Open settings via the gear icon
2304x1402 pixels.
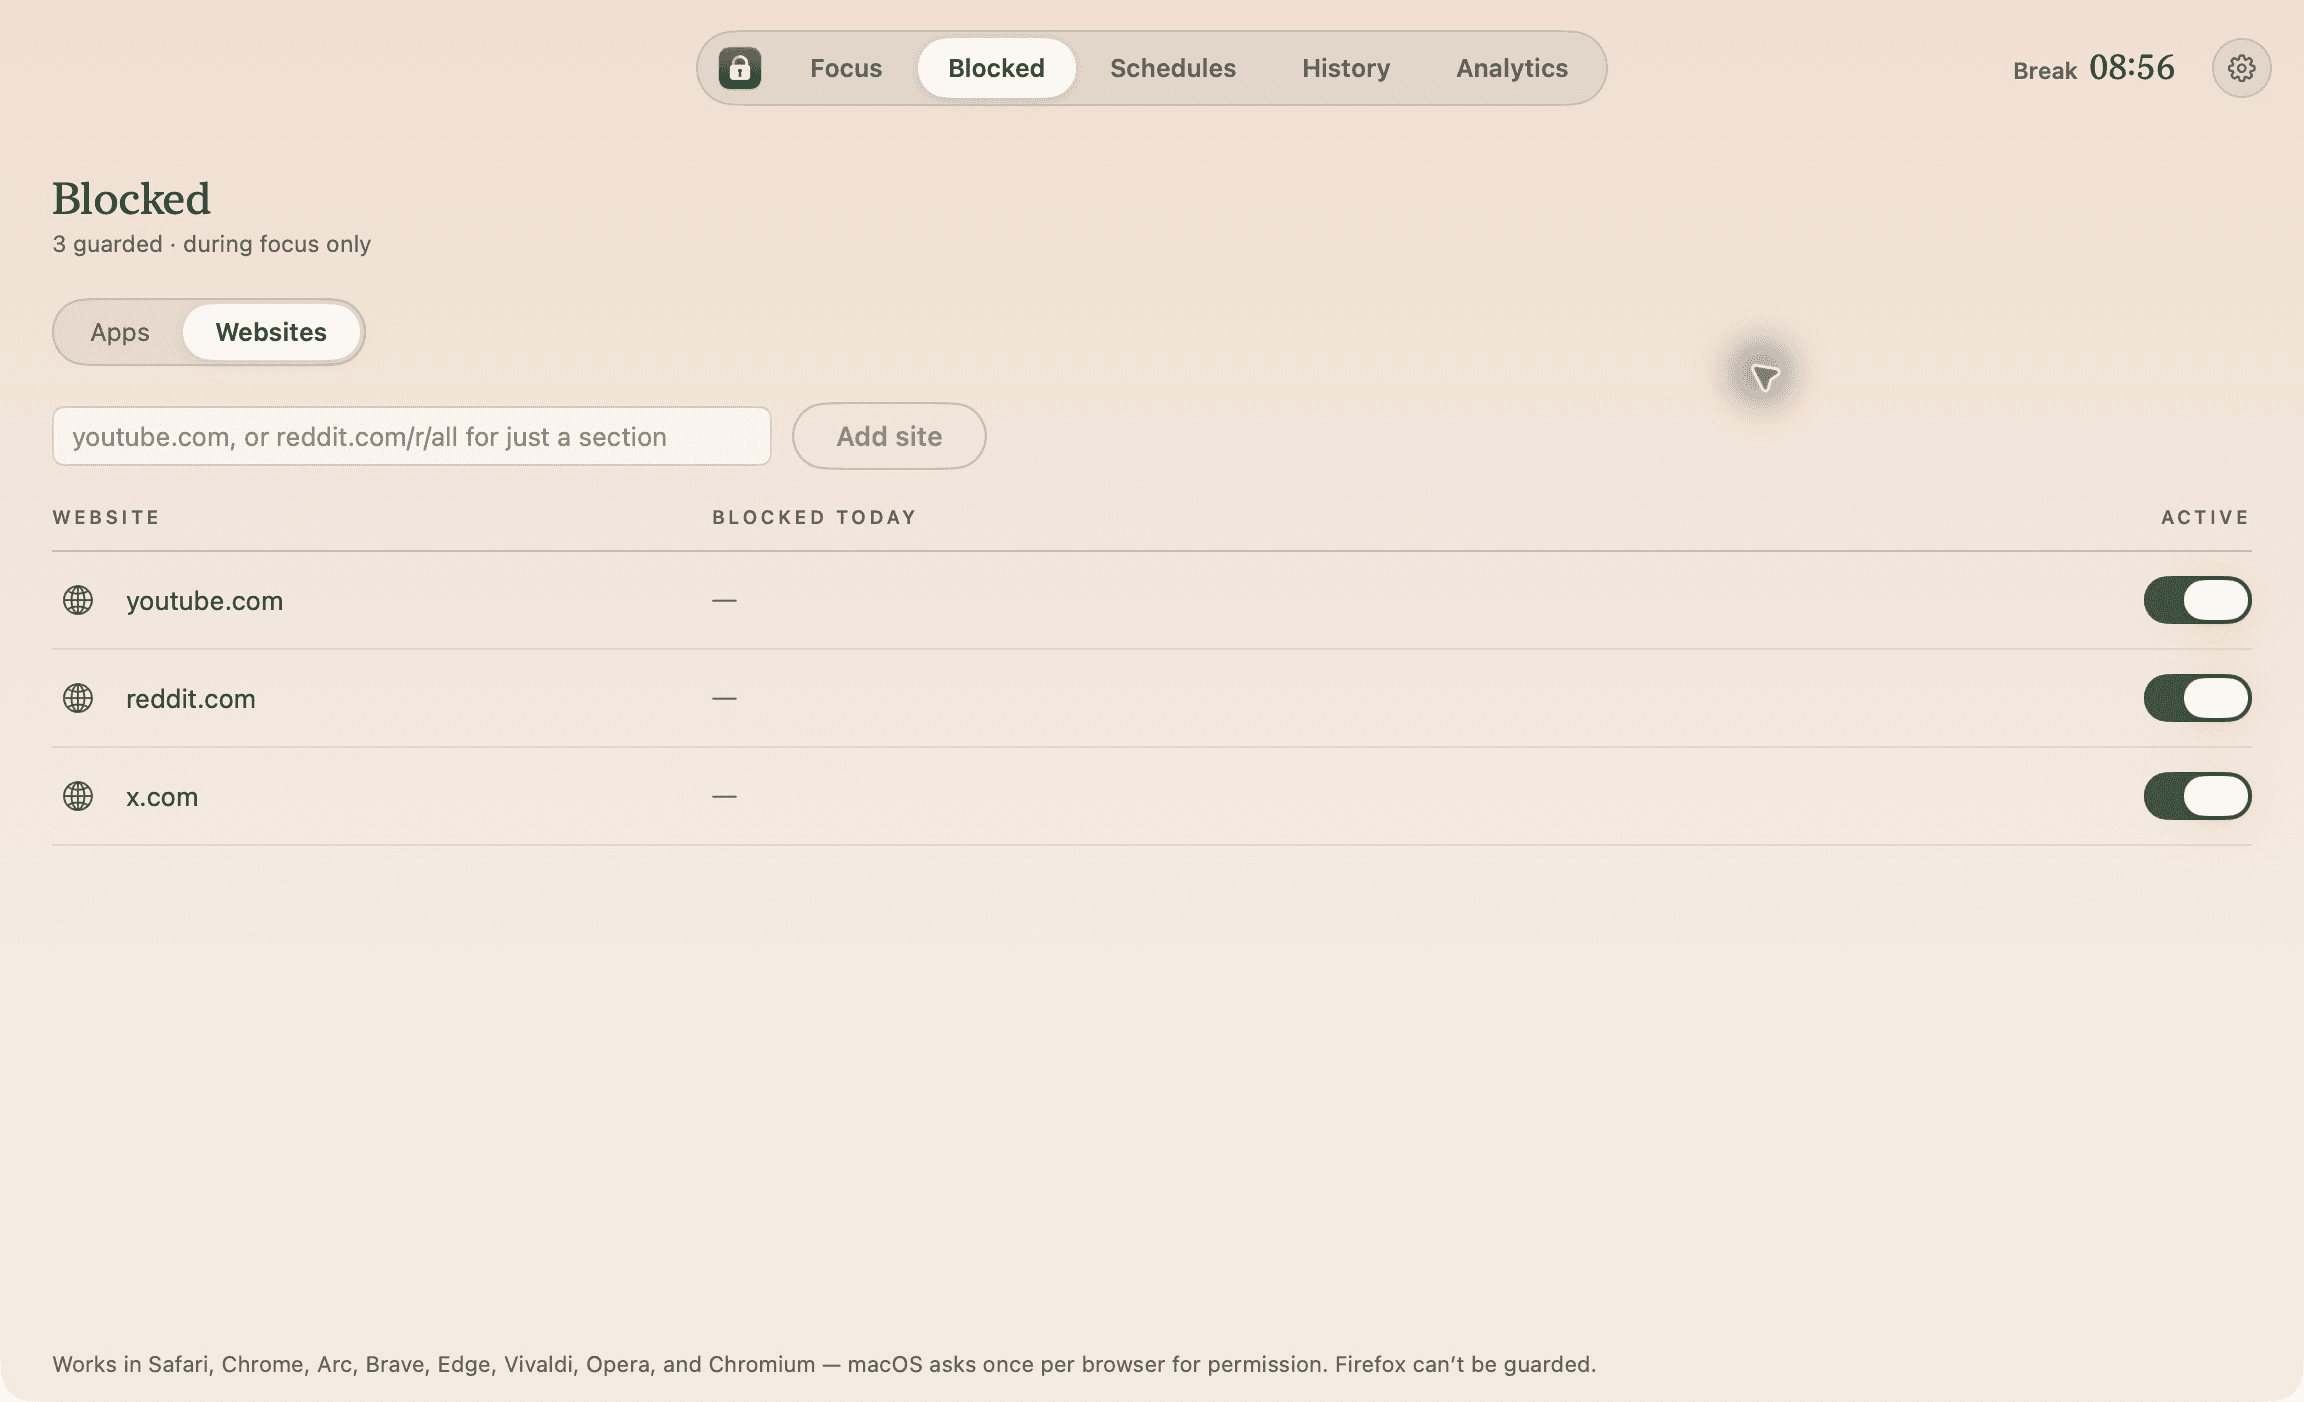[2241, 68]
